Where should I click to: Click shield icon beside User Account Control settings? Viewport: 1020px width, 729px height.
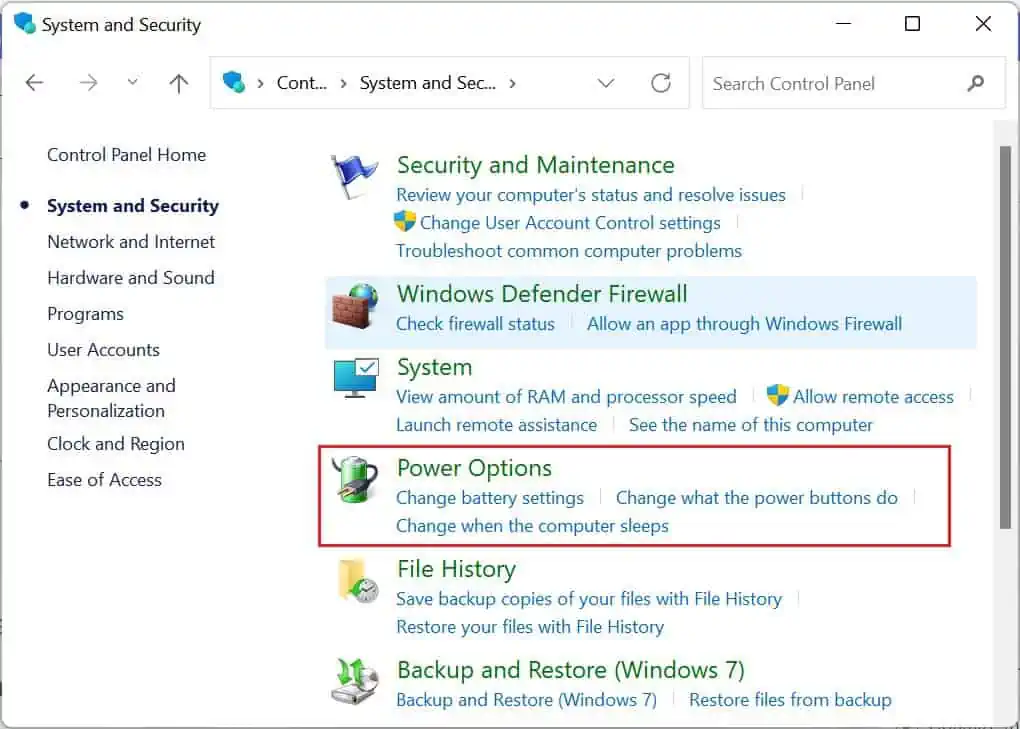pos(405,221)
